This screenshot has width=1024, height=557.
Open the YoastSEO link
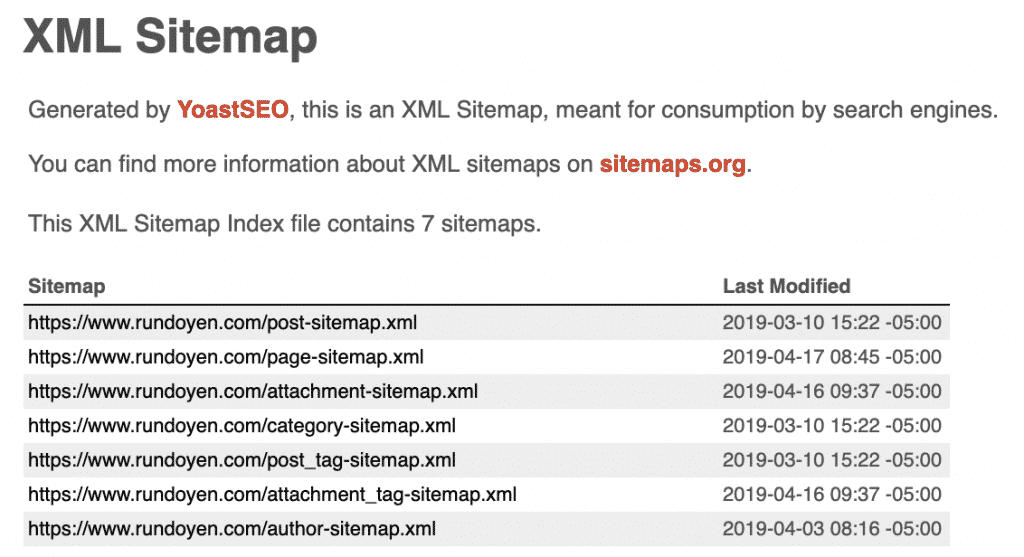(233, 110)
